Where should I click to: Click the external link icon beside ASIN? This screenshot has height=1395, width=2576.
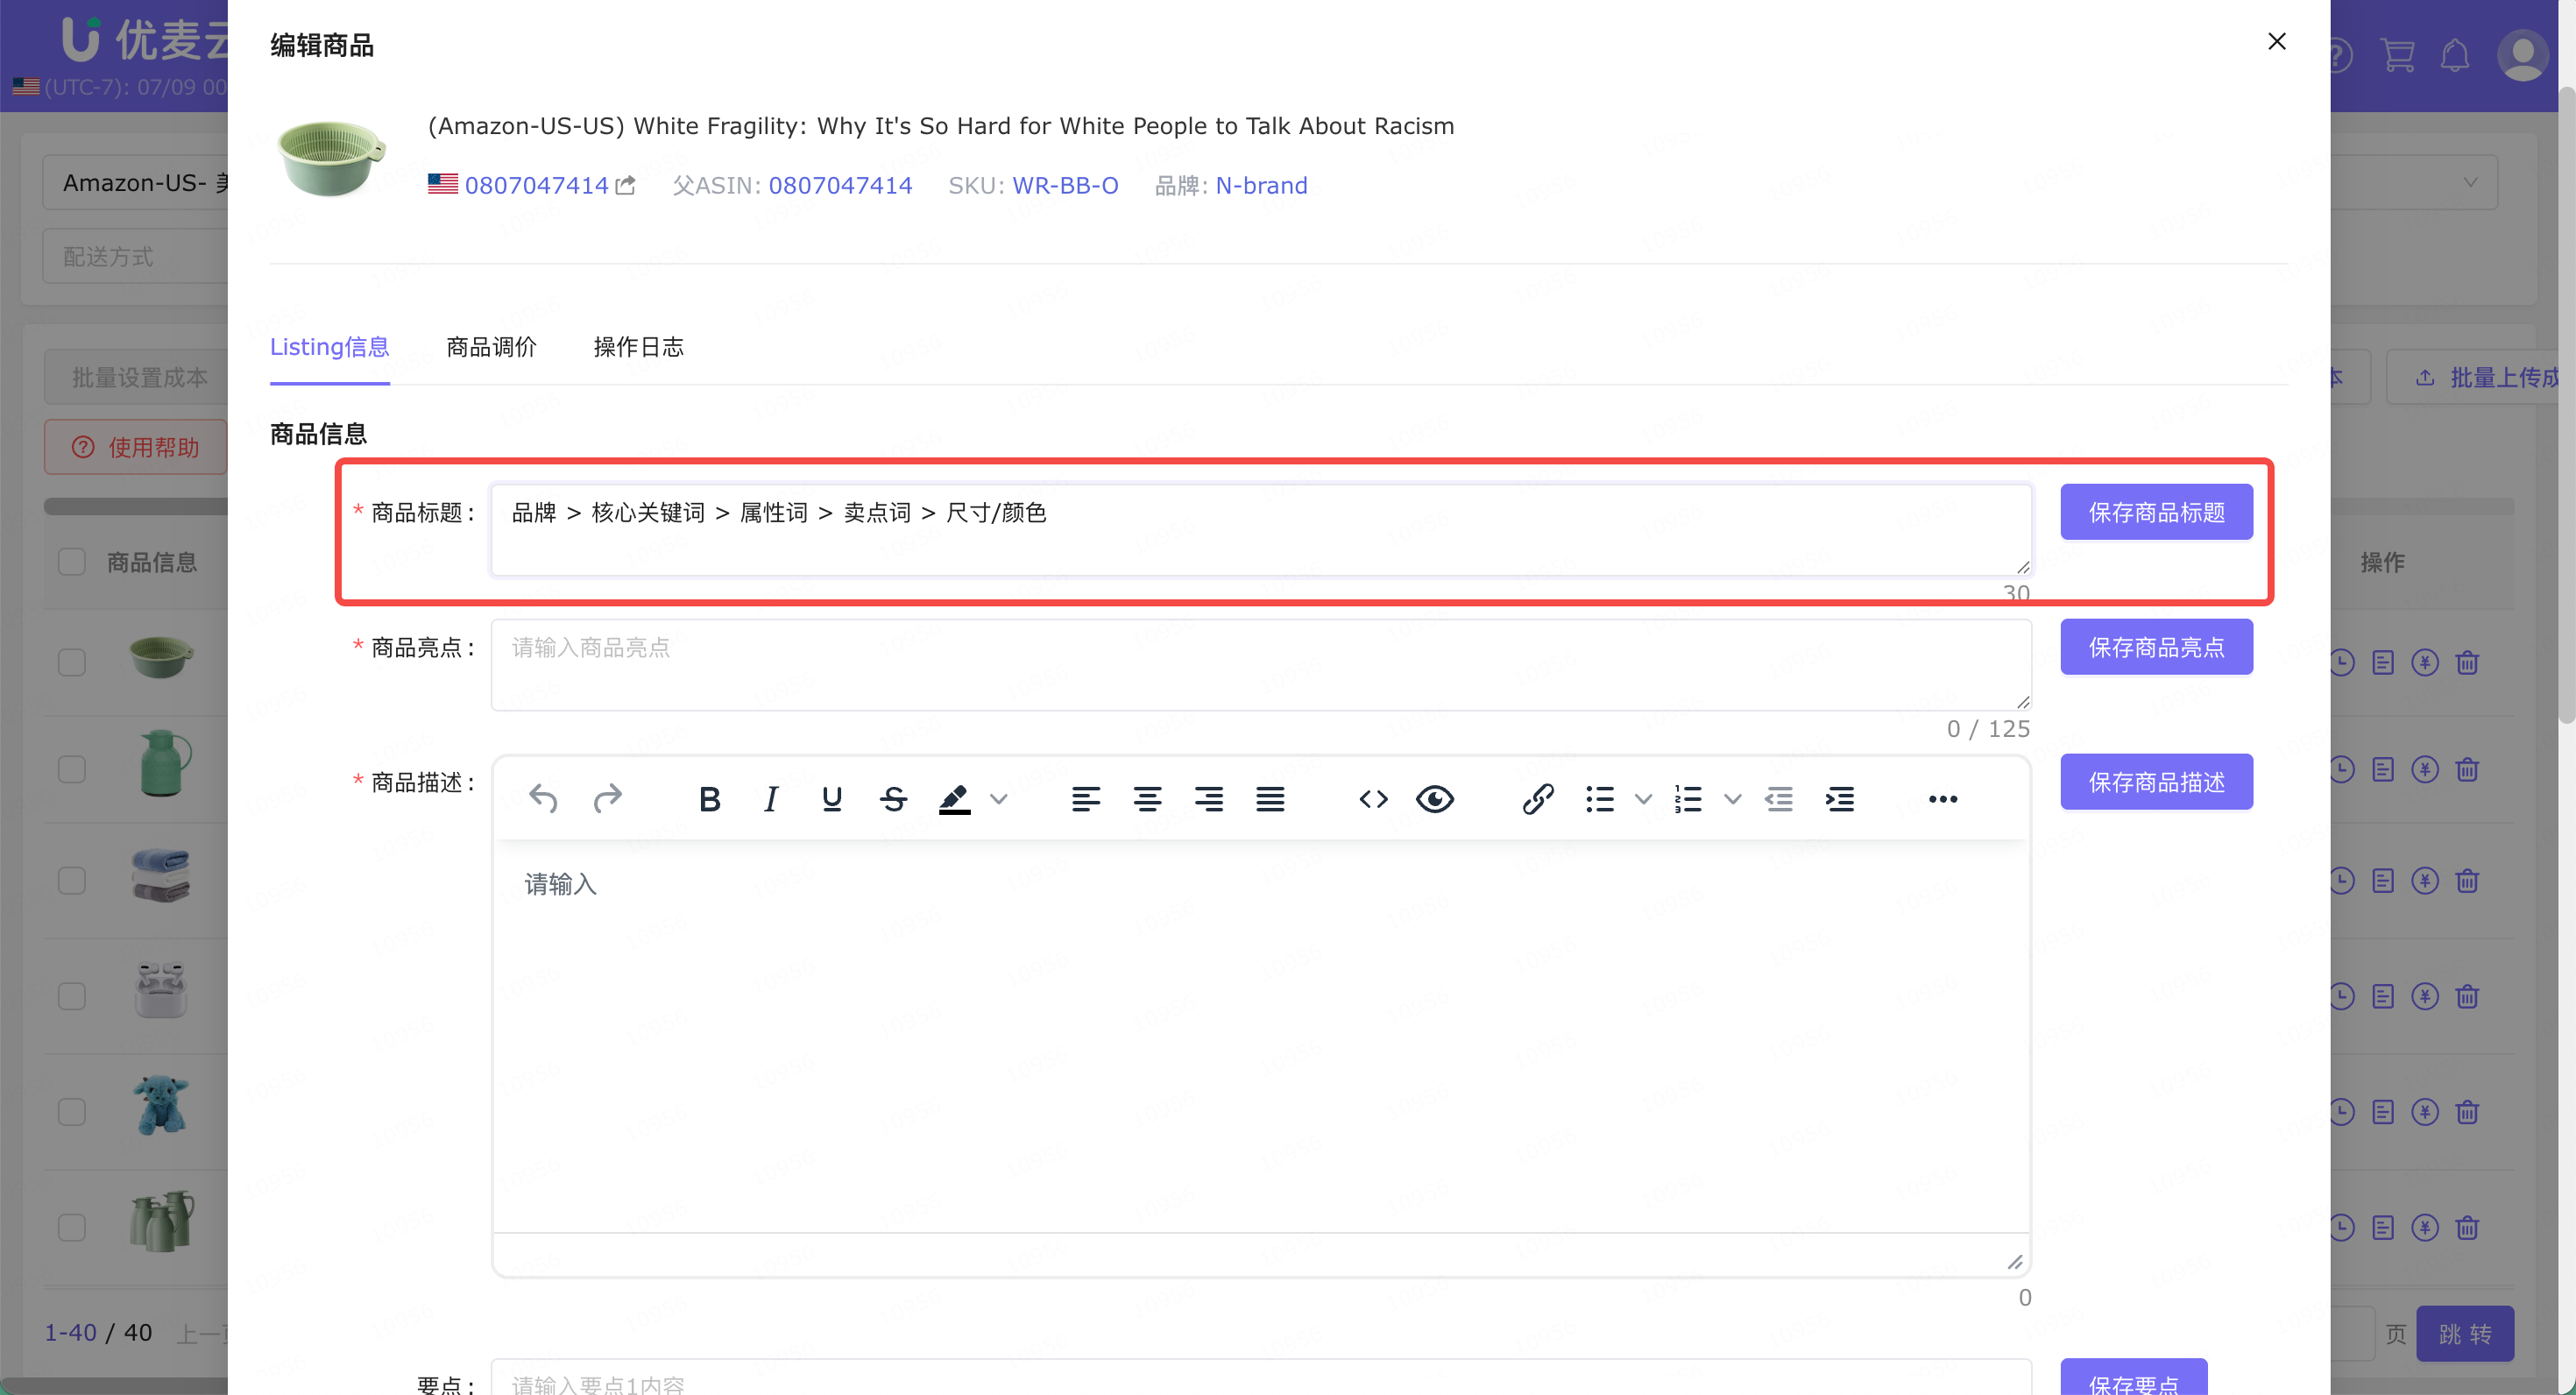tap(626, 185)
